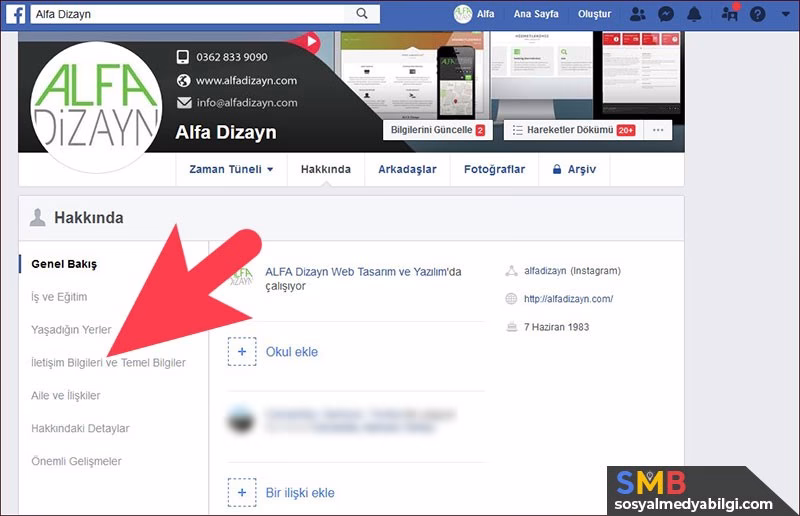Click the search magnifier icon
This screenshot has width=800, height=516.
click(x=362, y=14)
